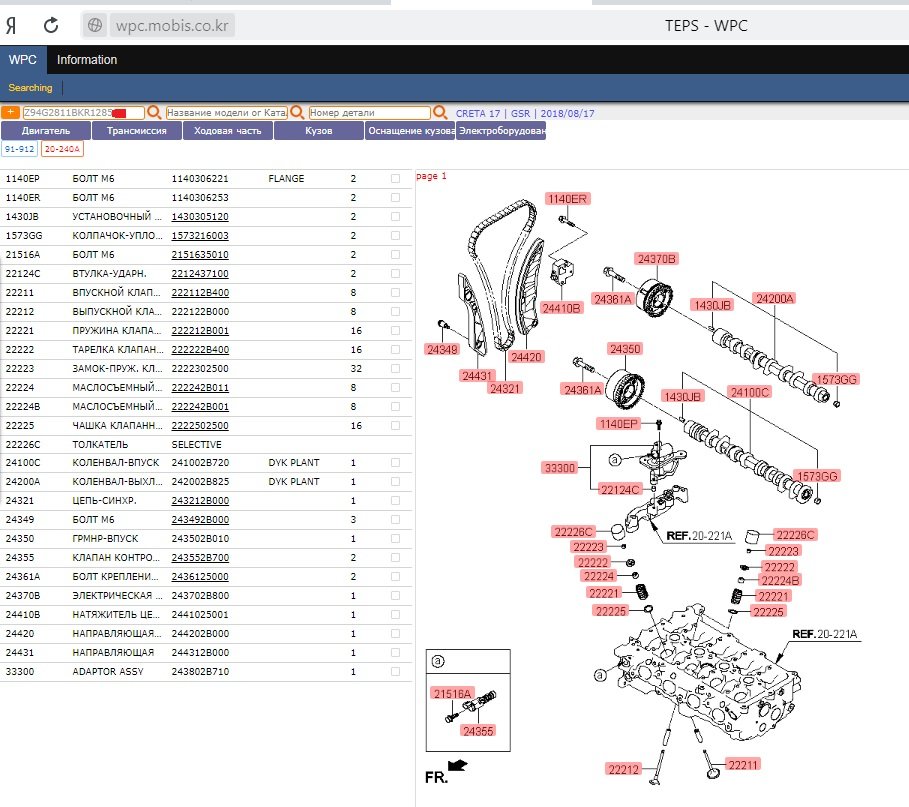Click diagram label 24321
909x807 pixels.
(x=505, y=388)
